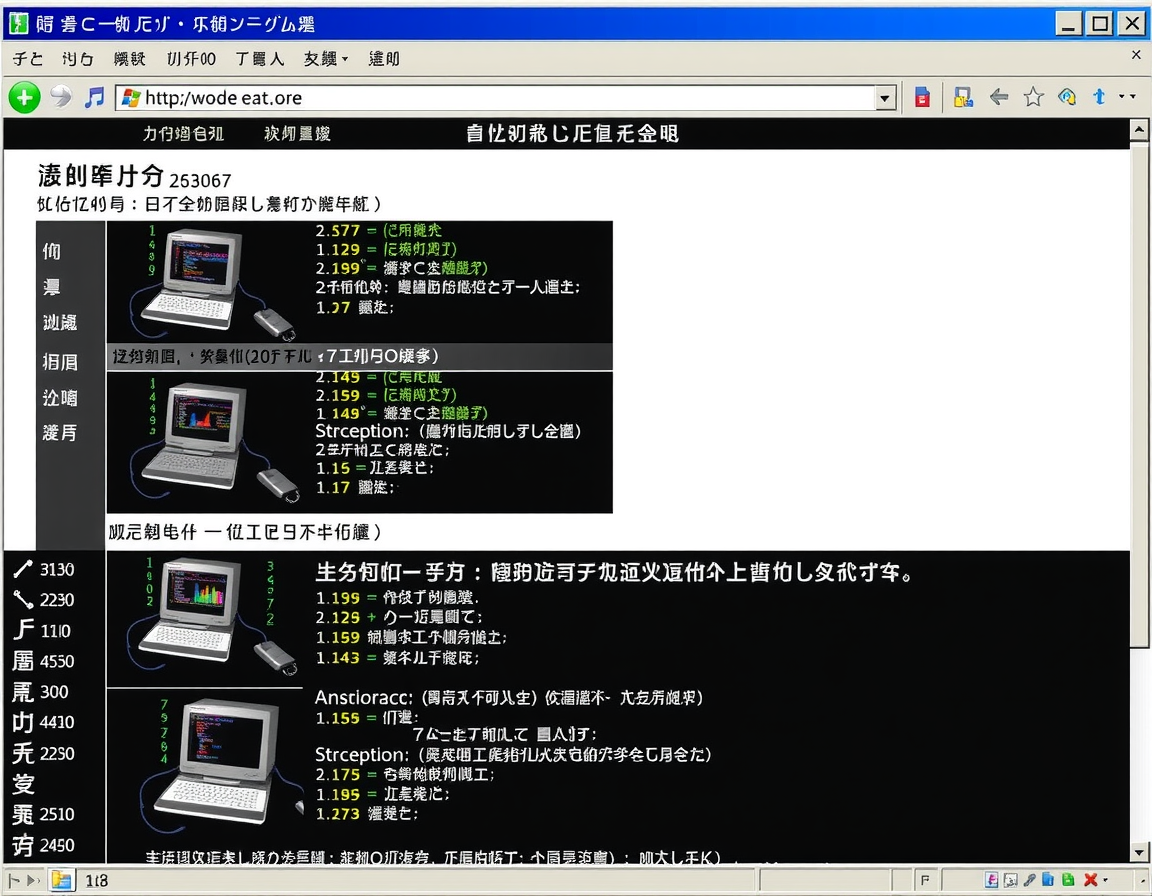The width and height of the screenshot is (1152, 896).
Task: Click the gray forward arrow beside the plus button
Action: pyautogui.click(x=61, y=96)
